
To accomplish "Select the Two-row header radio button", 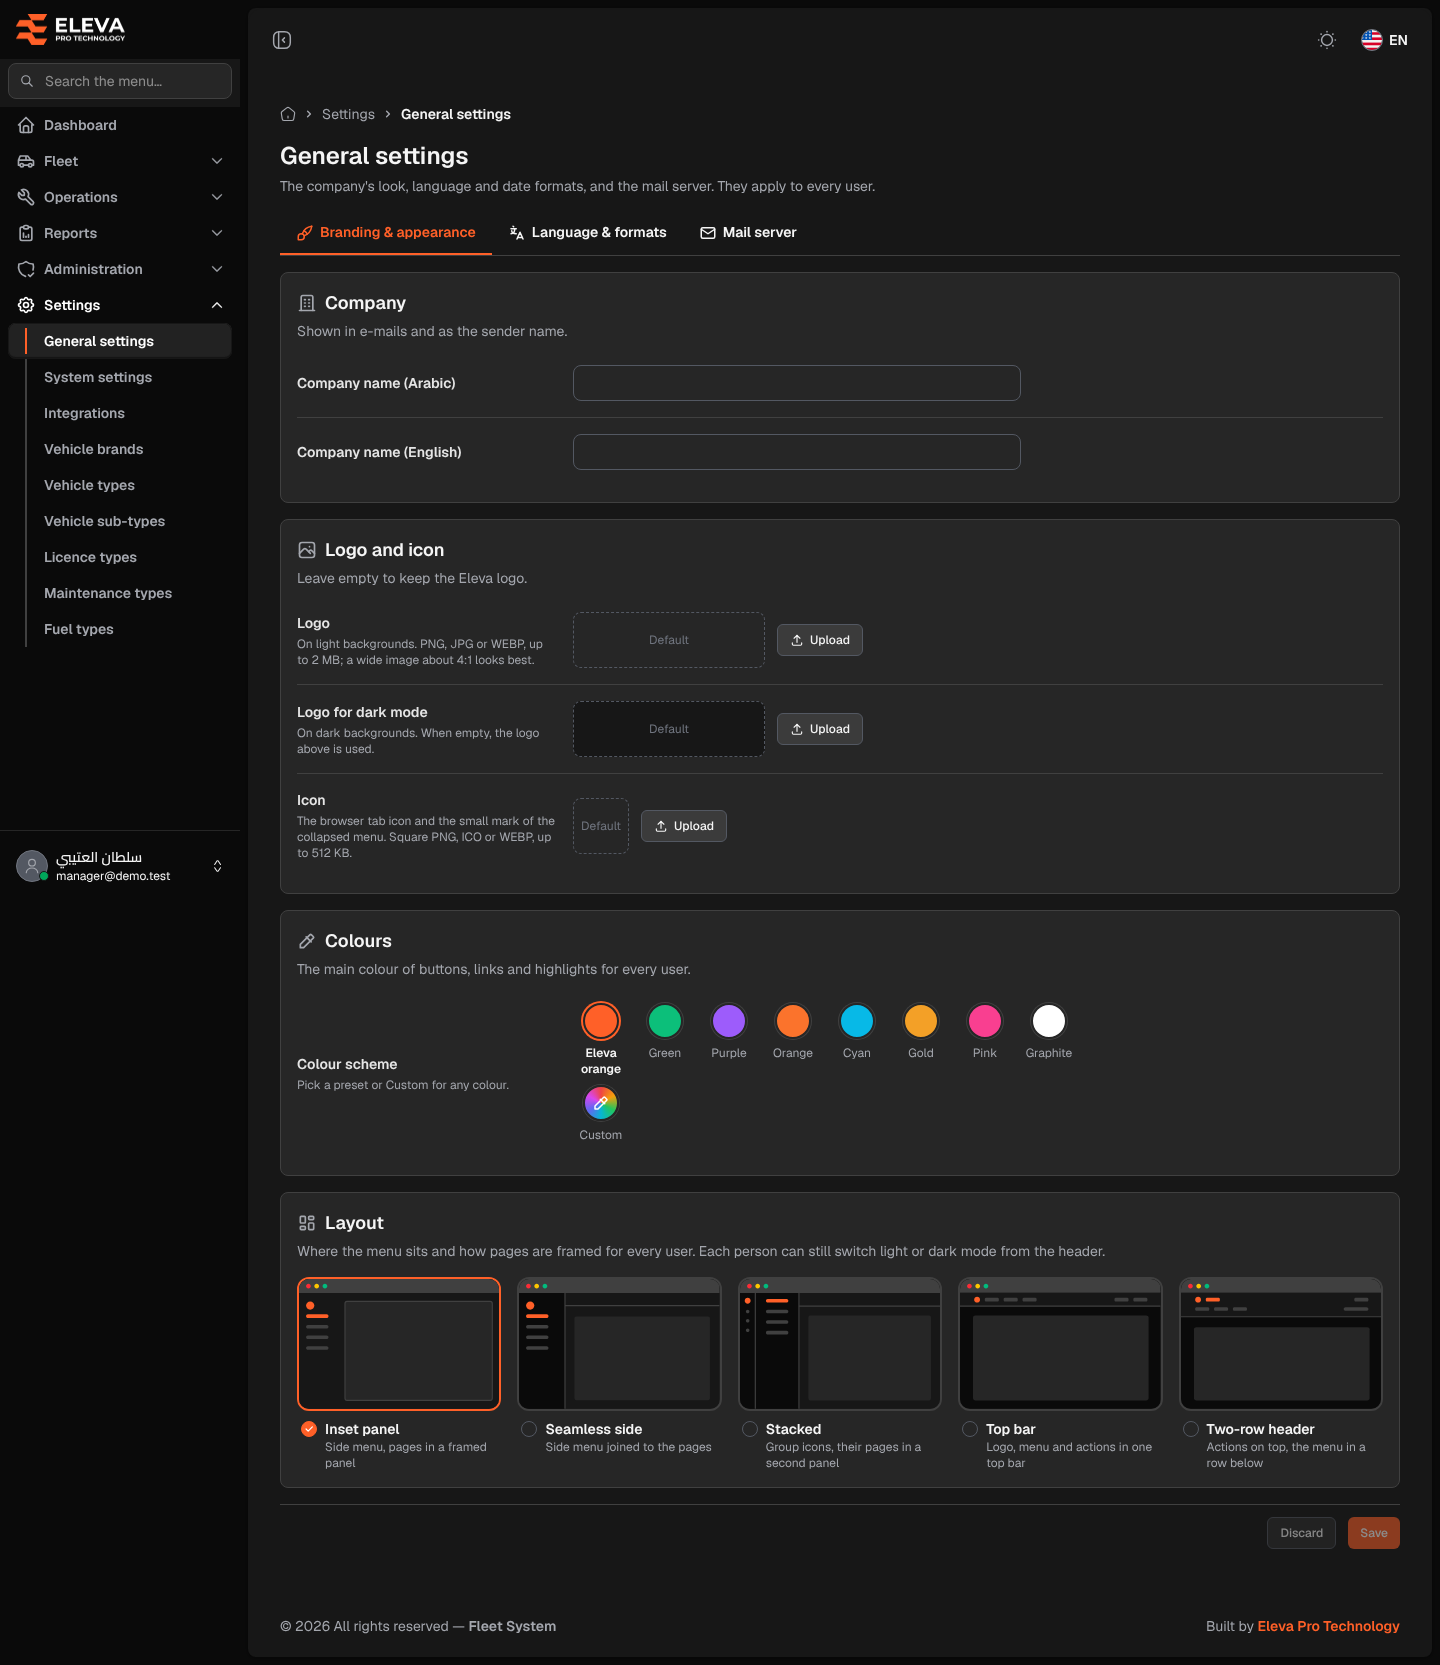I will [1191, 1429].
